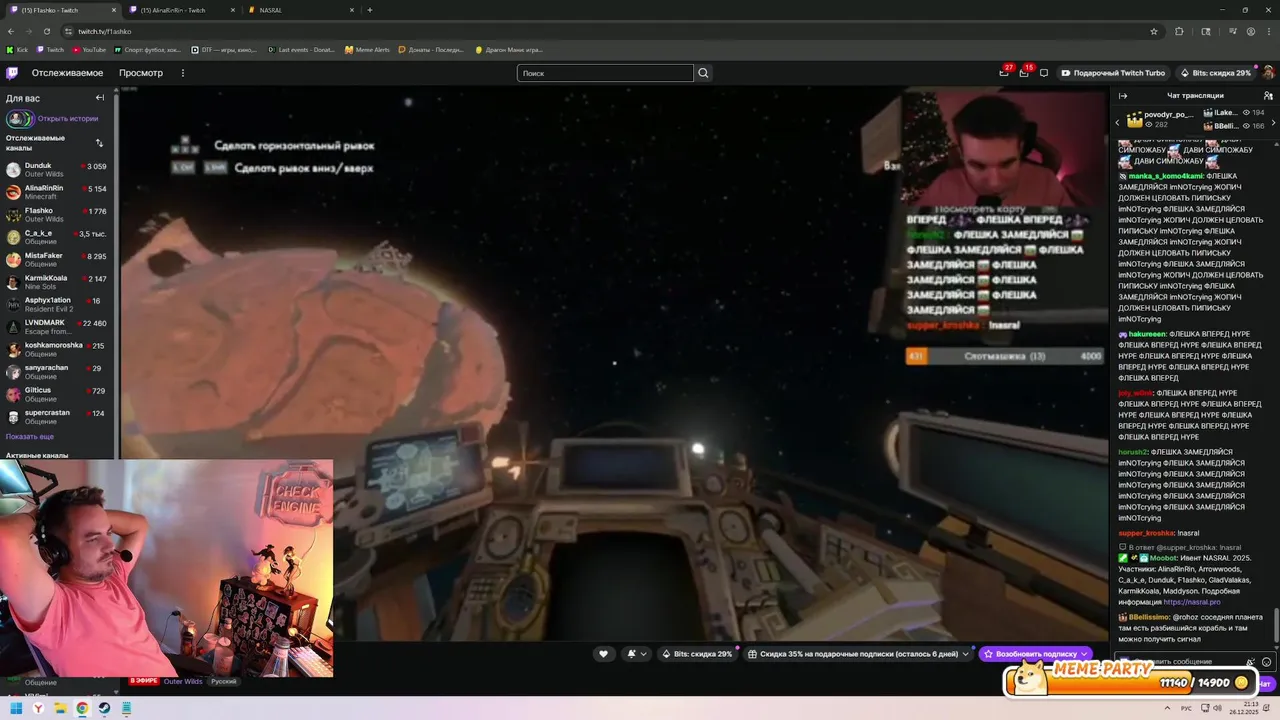This screenshot has height=720, width=1280.
Task: Click the Twitch search field
Action: click(x=605, y=73)
